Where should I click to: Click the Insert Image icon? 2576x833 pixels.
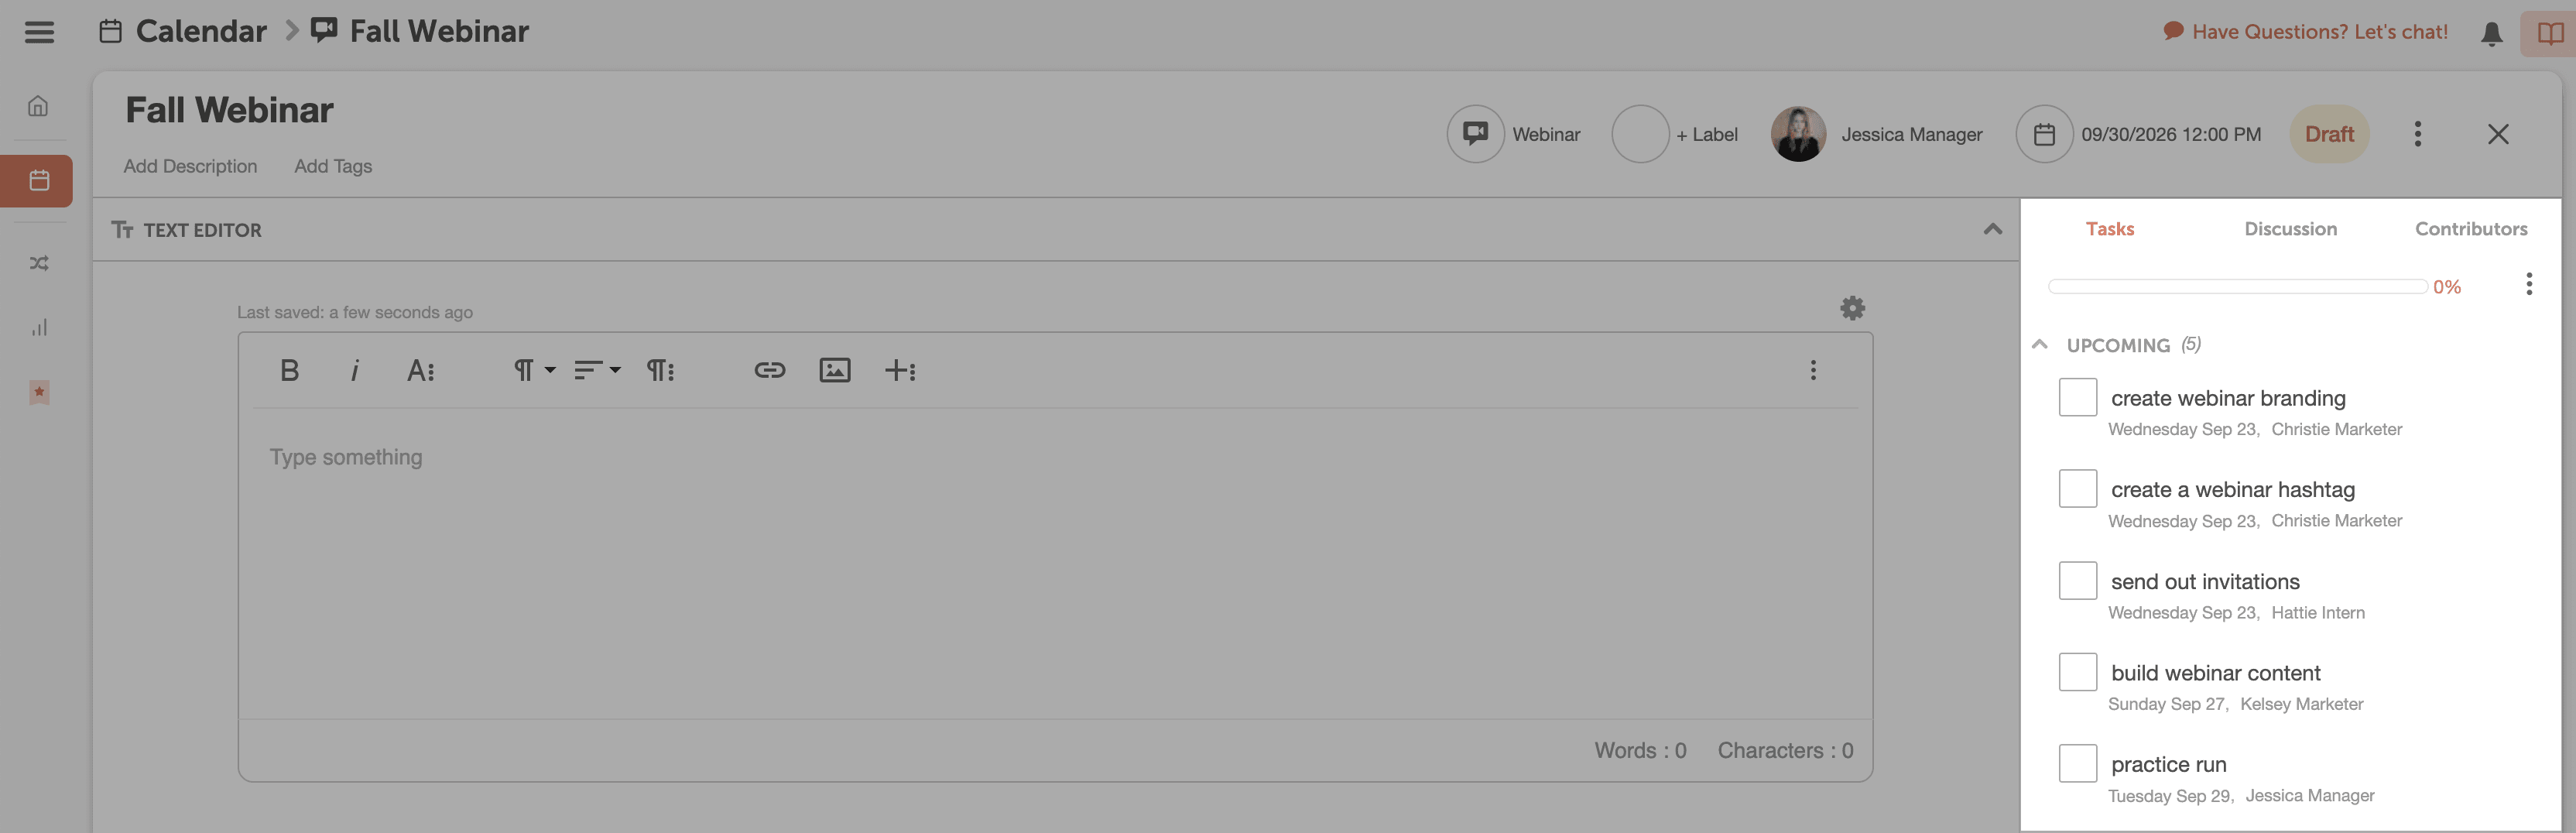click(834, 371)
